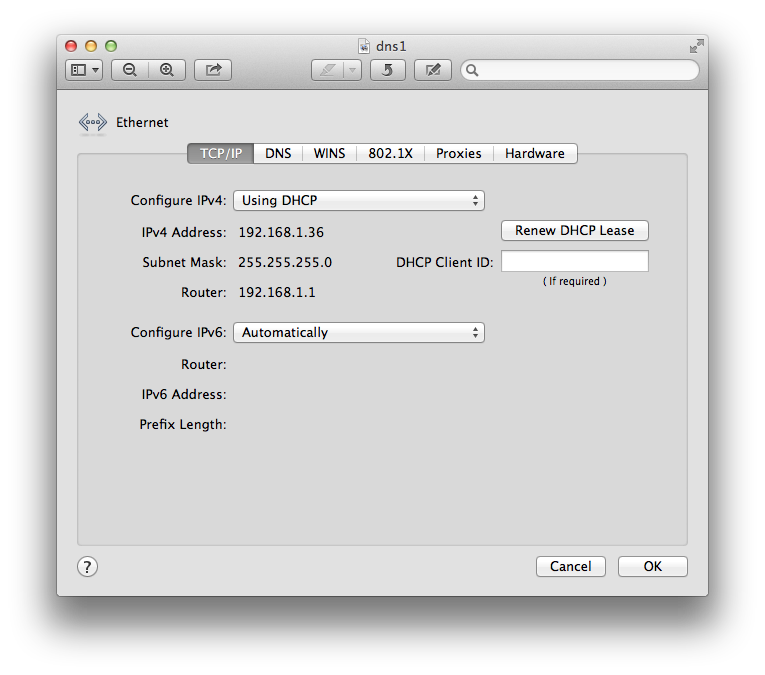Zoom out using the magnifier minus icon
Image resolution: width=765 pixels, height=675 pixels.
click(x=130, y=70)
